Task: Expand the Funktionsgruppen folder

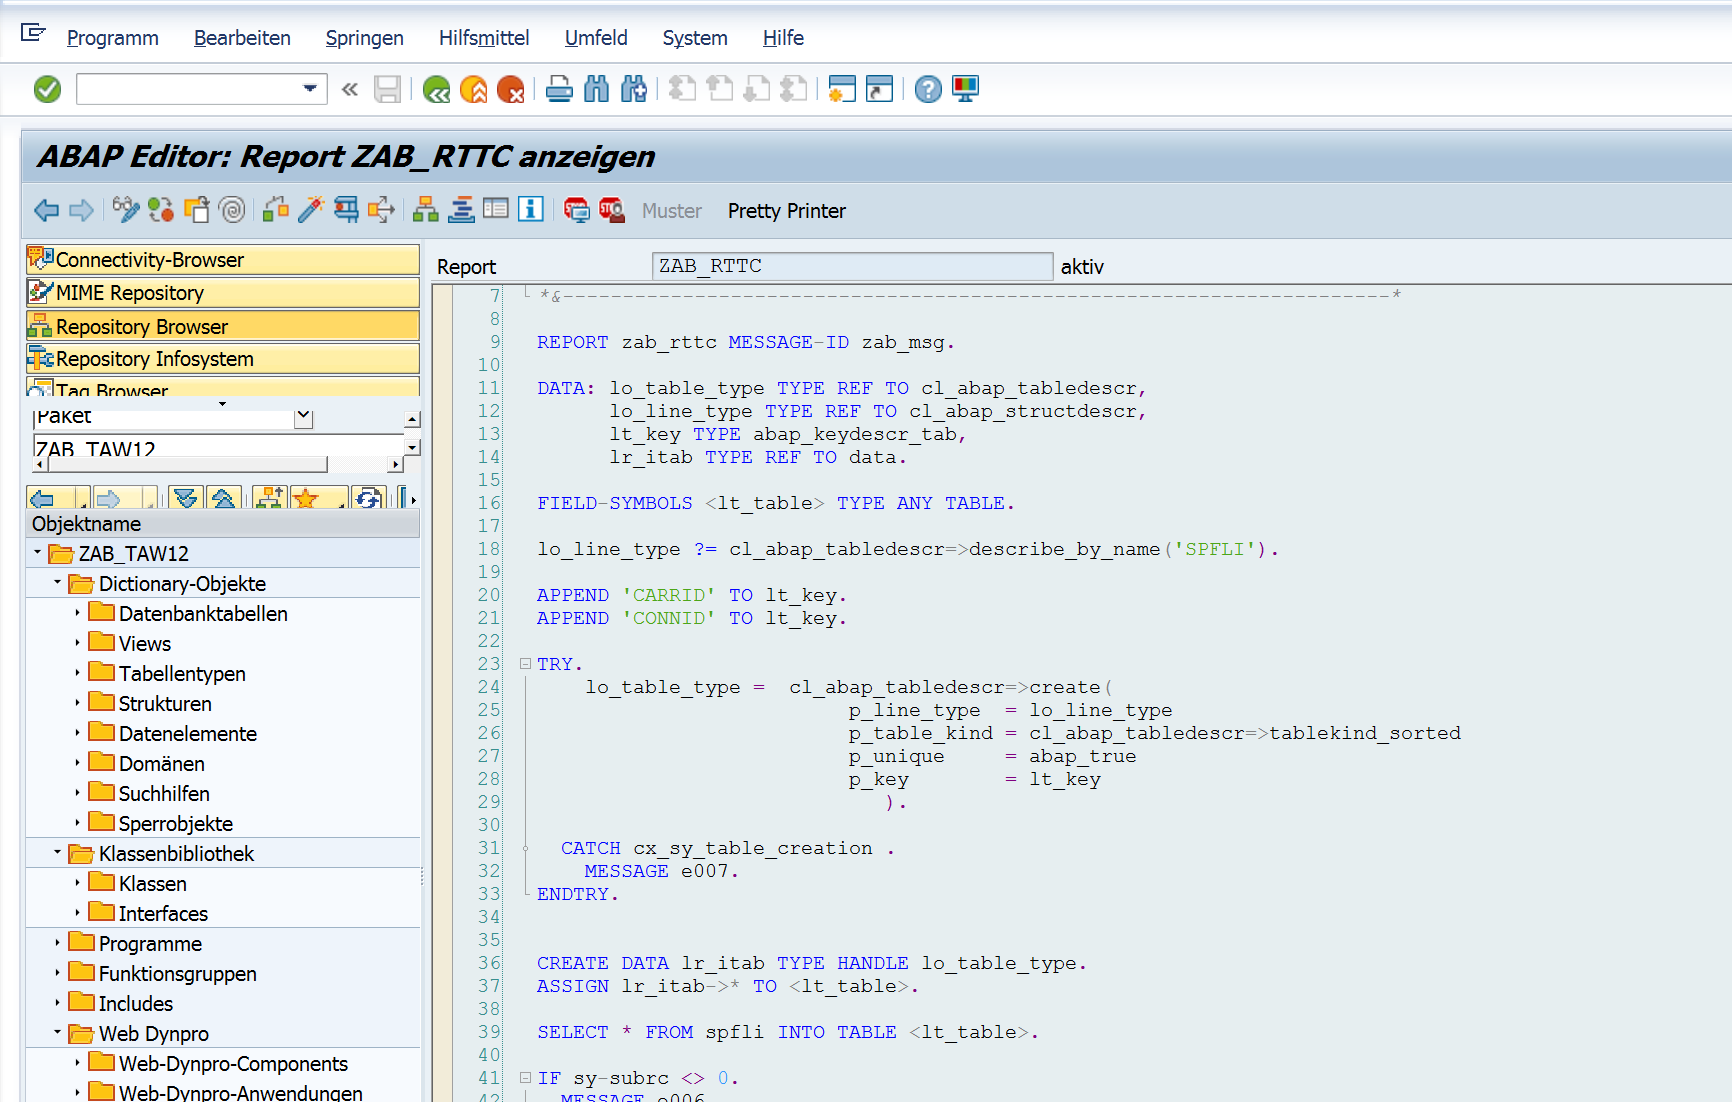Action: pos(57,972)
